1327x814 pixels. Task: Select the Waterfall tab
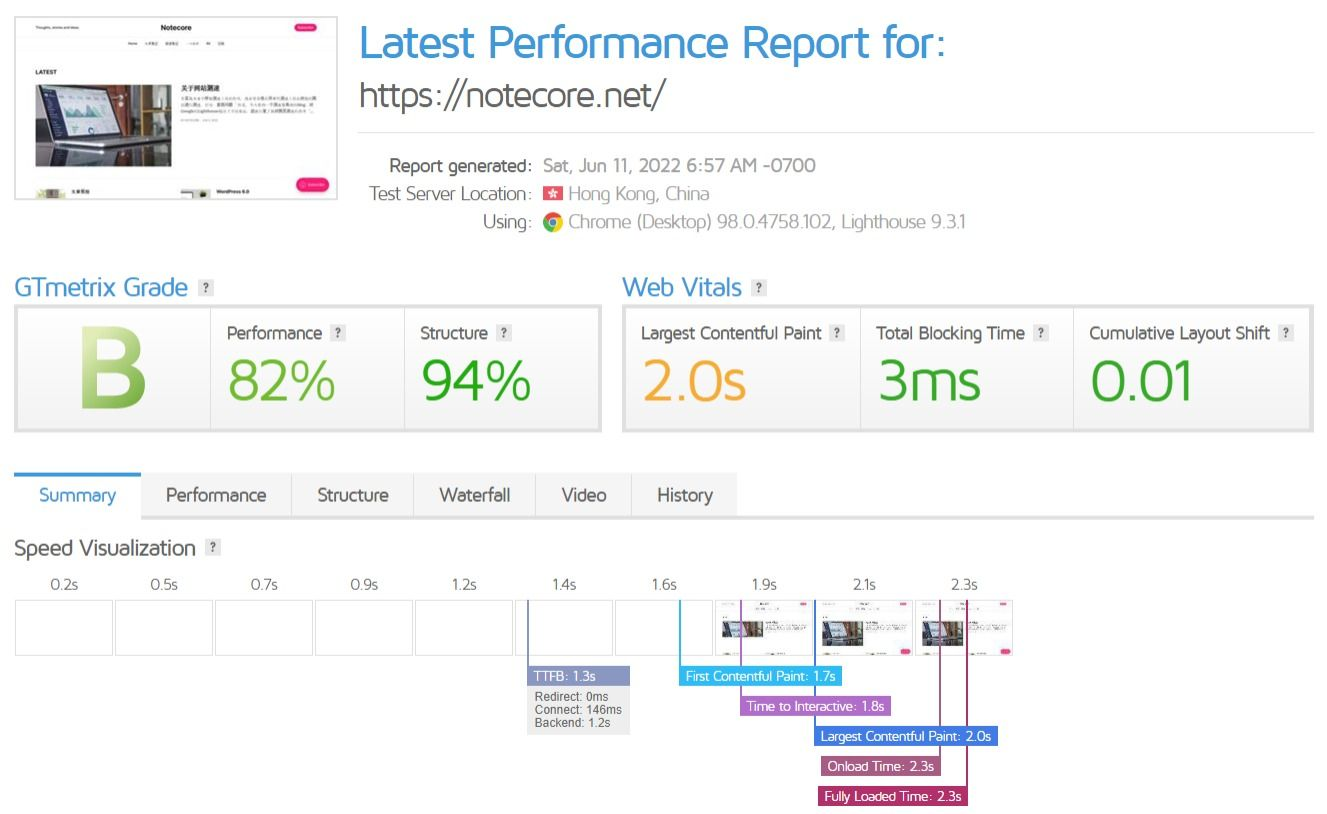[x=475, y=495]
